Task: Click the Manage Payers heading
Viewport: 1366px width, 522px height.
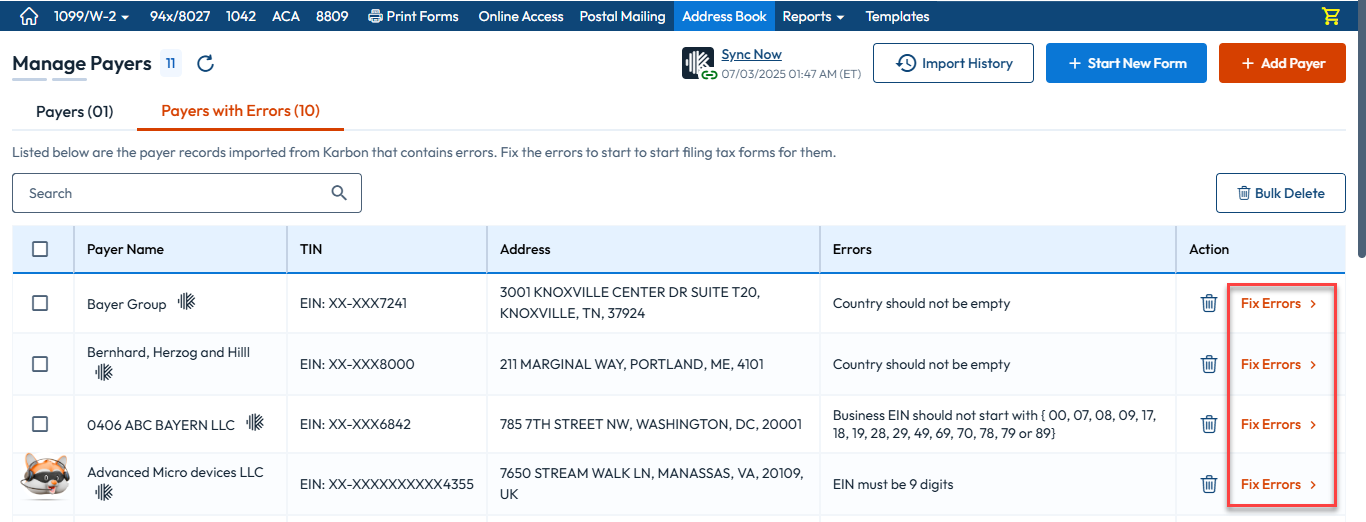Action: 82,64
